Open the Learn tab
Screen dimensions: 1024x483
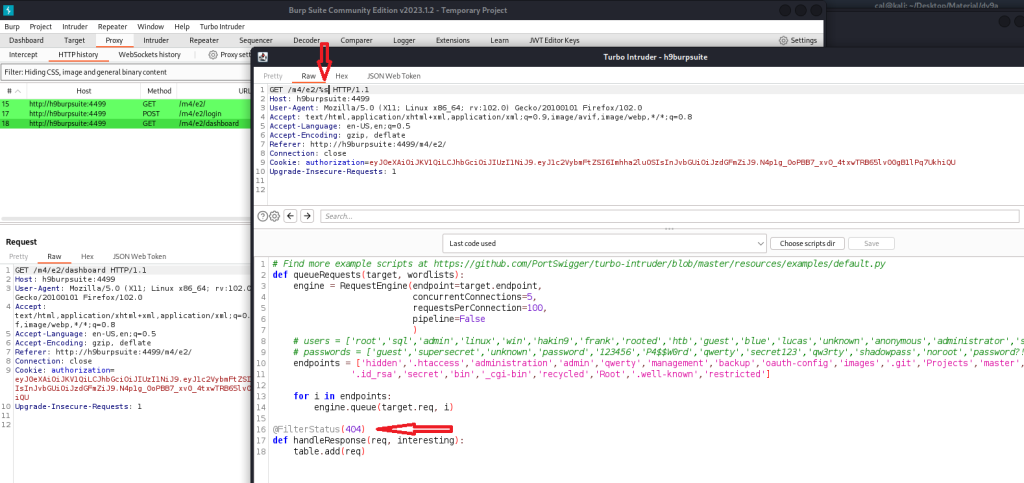pyautogui.click(x=500, y=40)
